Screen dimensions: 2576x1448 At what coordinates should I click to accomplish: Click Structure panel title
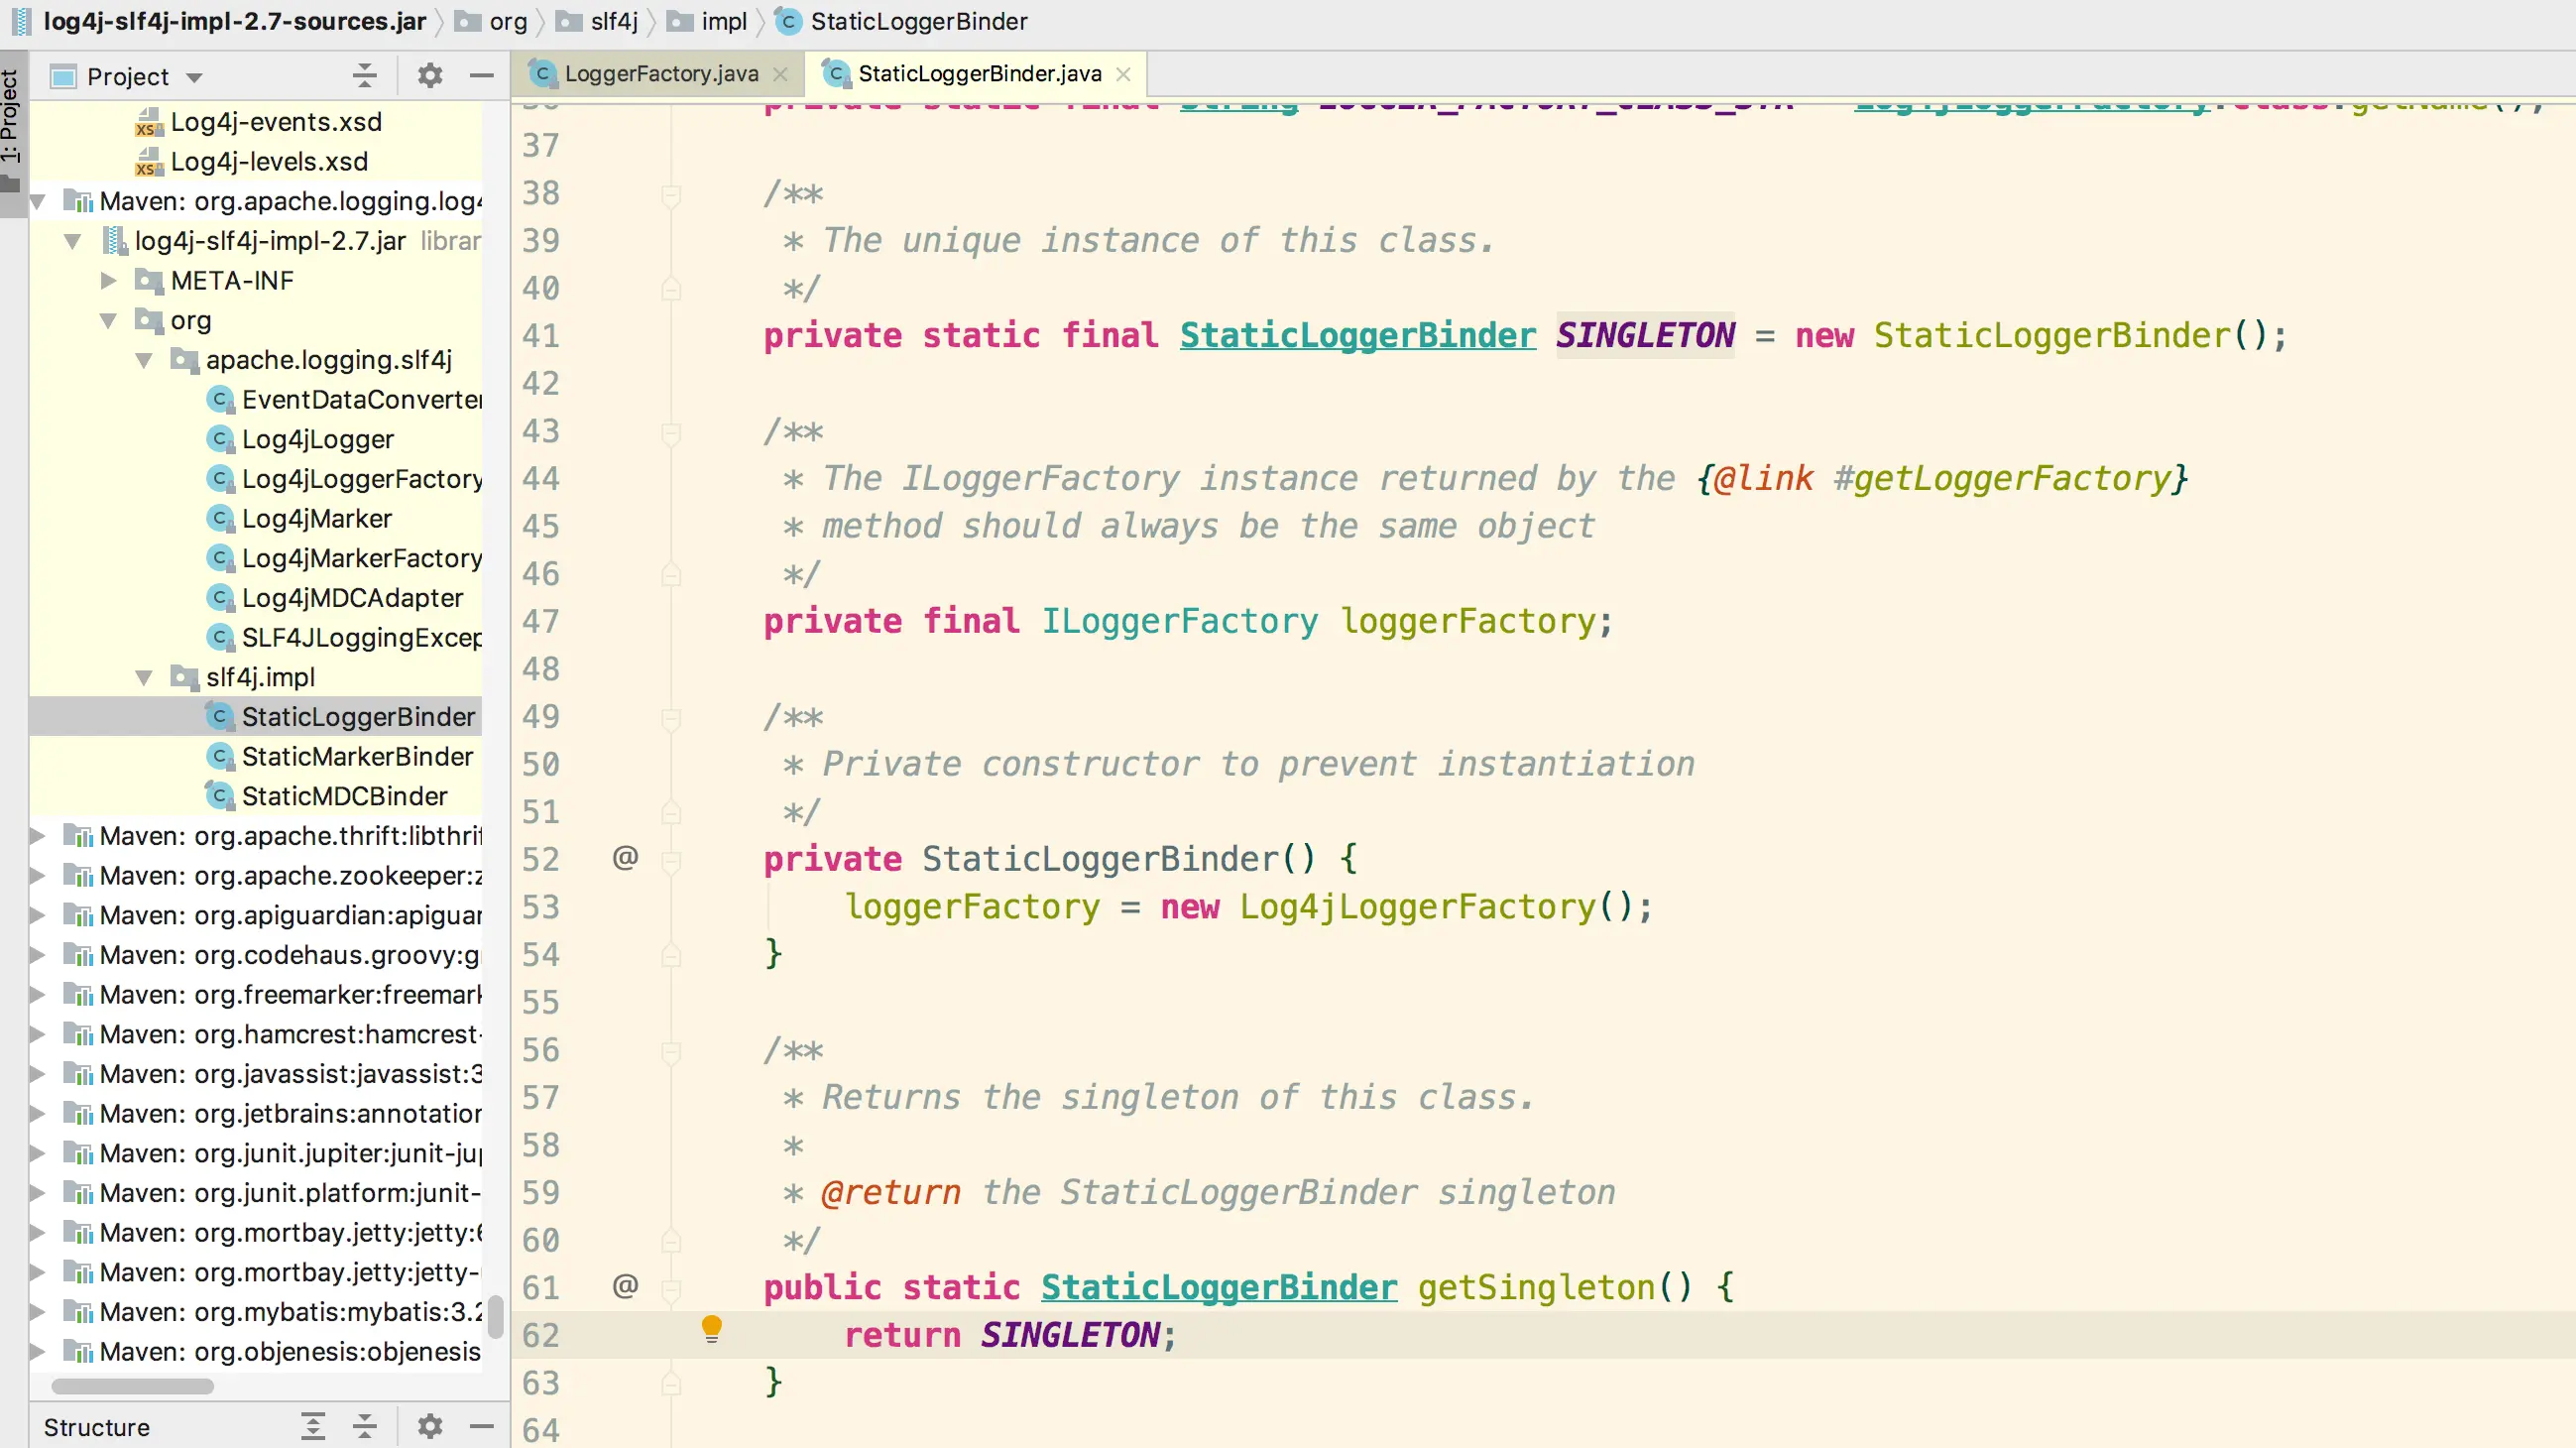pyautogui.click(x=97, y=1427)
